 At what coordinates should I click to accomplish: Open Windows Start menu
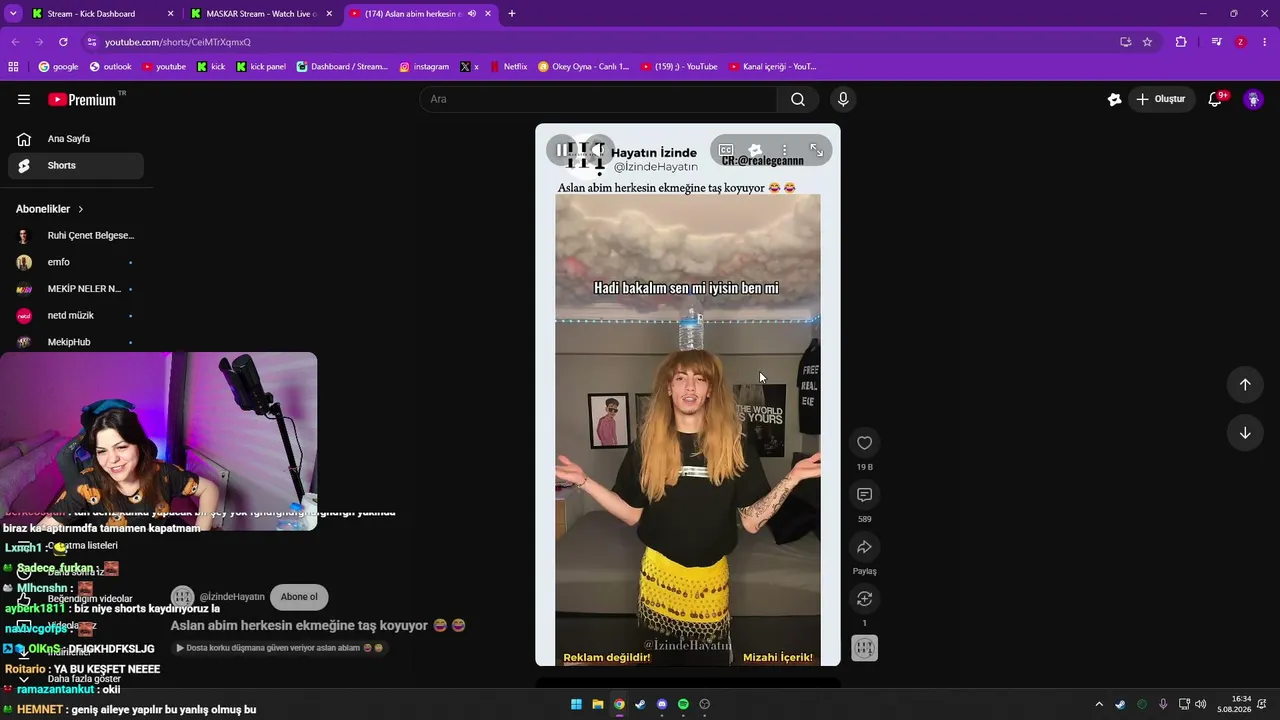[x=576, y=704]
